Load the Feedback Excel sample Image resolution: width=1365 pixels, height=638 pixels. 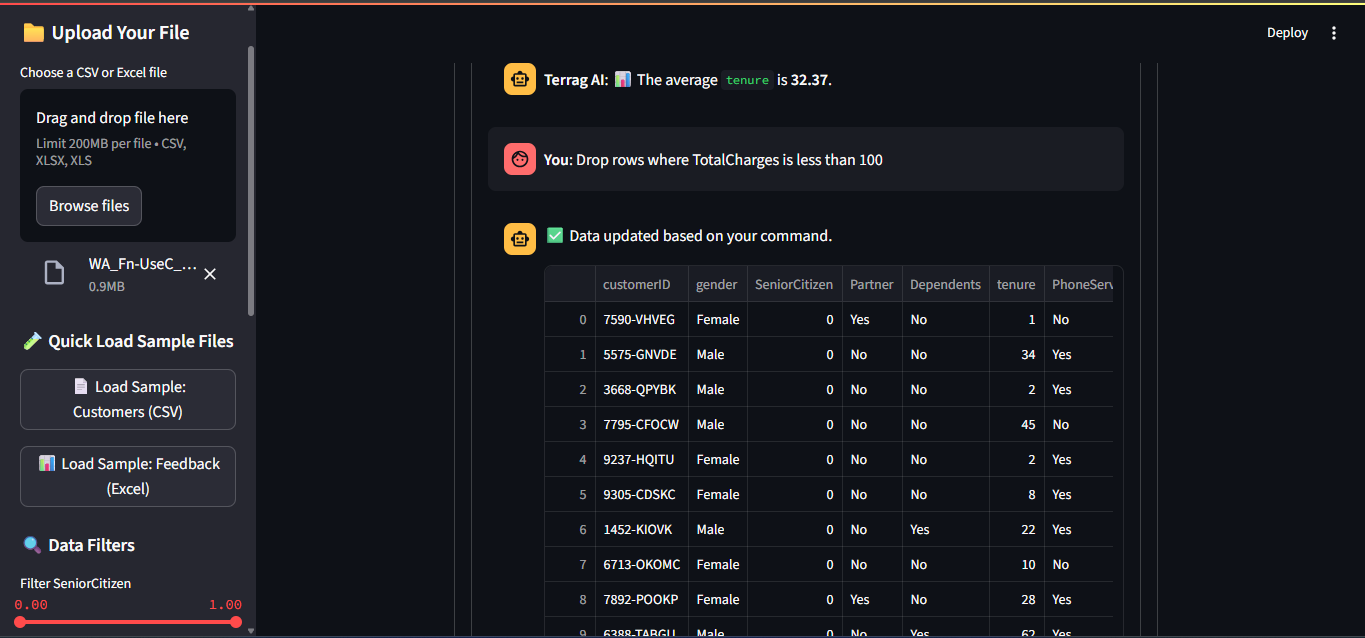[128, 476]
